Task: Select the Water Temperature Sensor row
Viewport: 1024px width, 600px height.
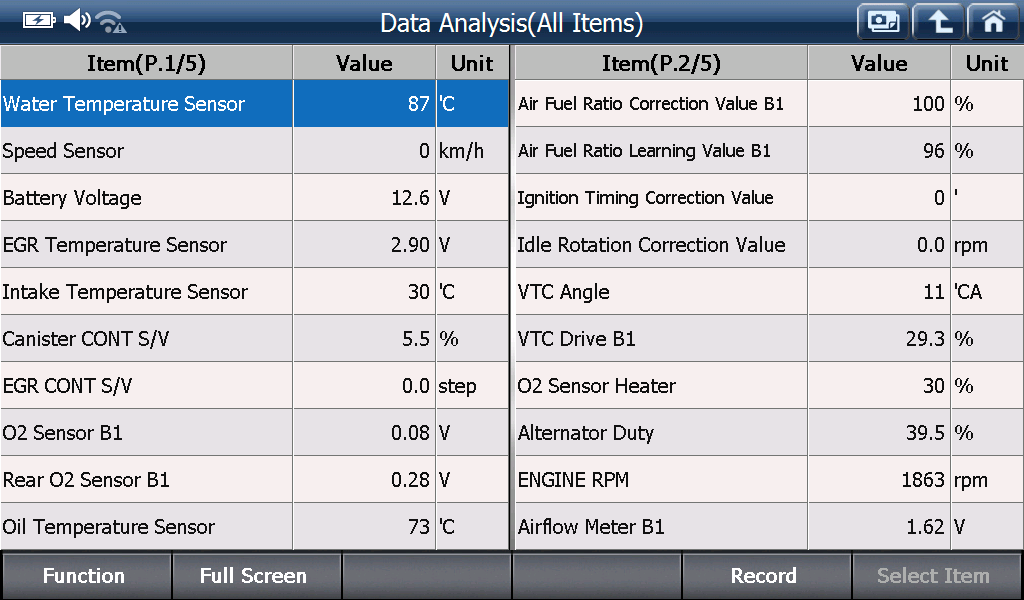Action: (255, 104)
